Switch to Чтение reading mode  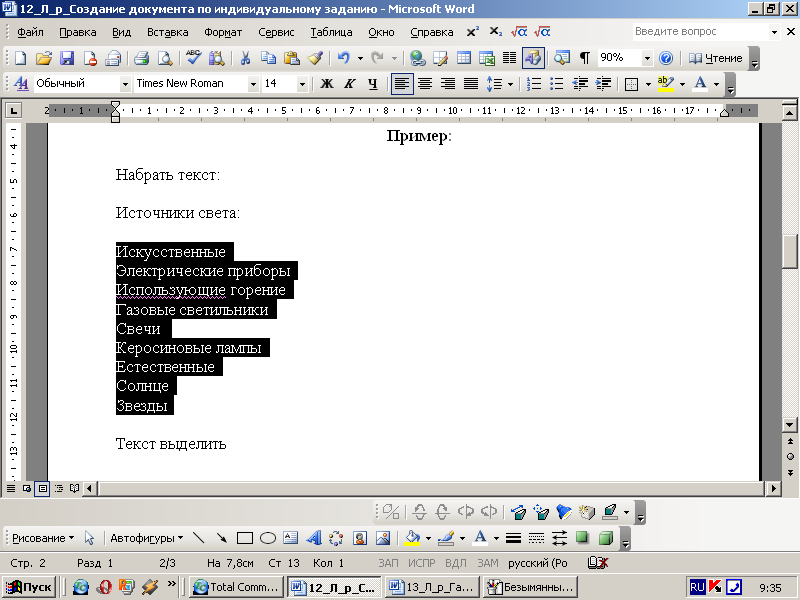point(715,58)
